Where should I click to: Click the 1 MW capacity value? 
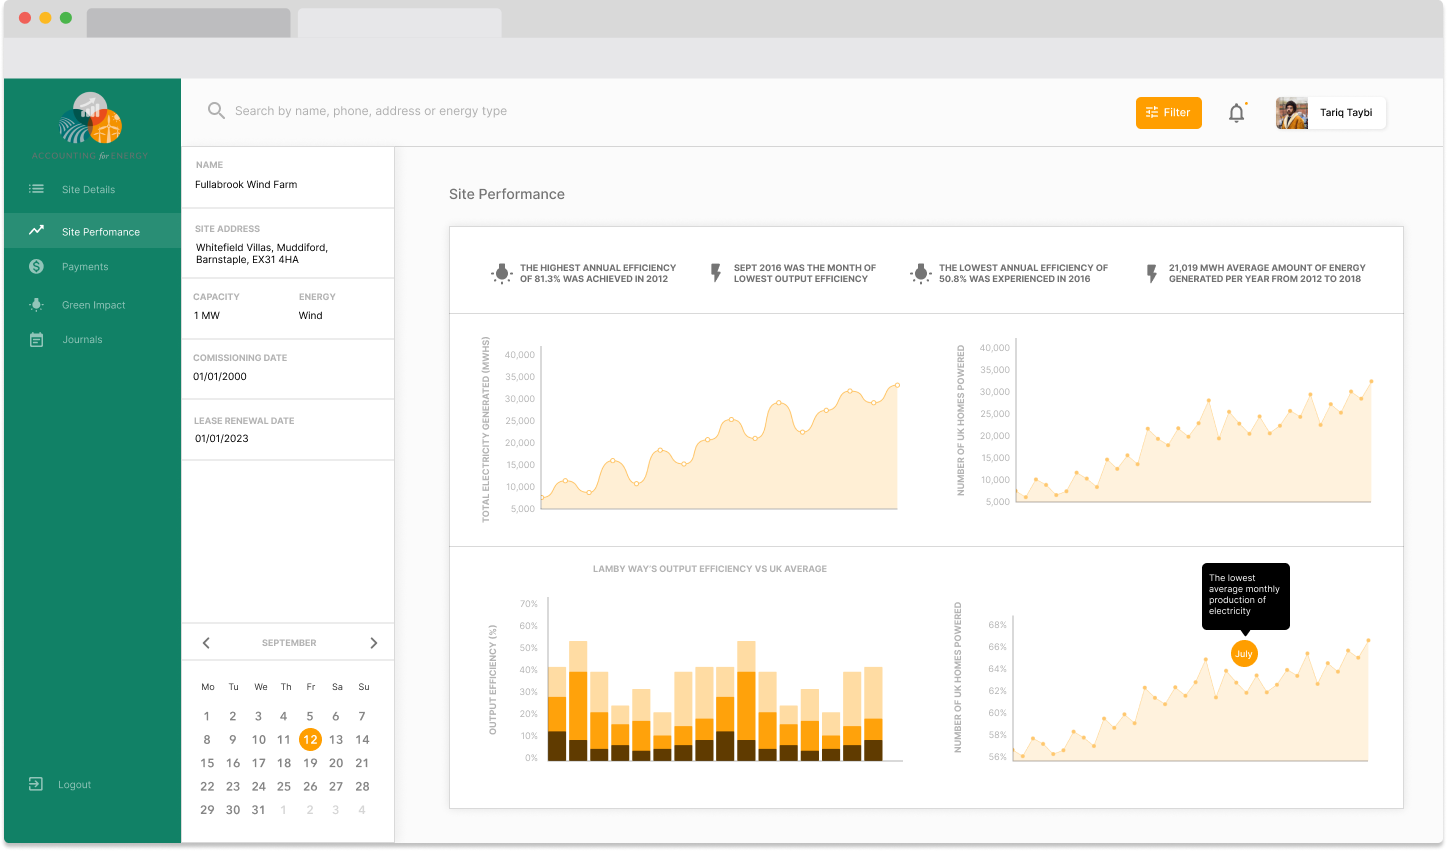[x=207, y=316]
